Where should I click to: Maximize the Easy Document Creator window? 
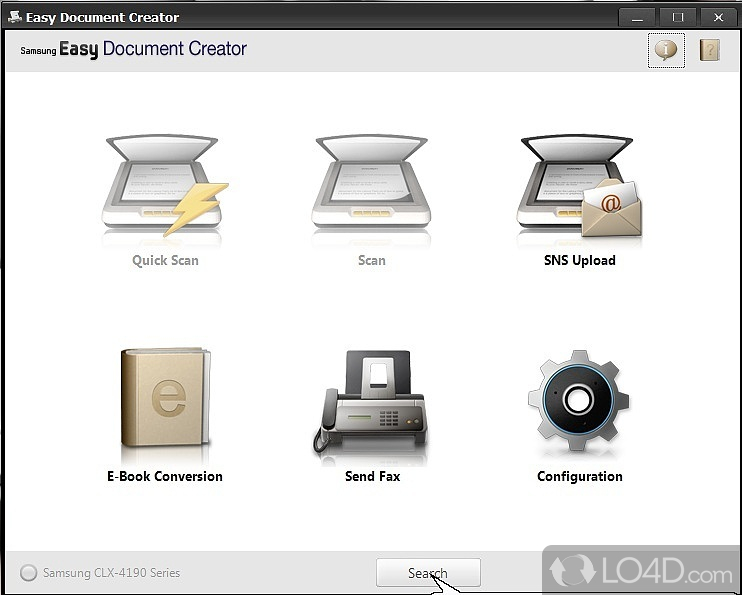(678, 18)
